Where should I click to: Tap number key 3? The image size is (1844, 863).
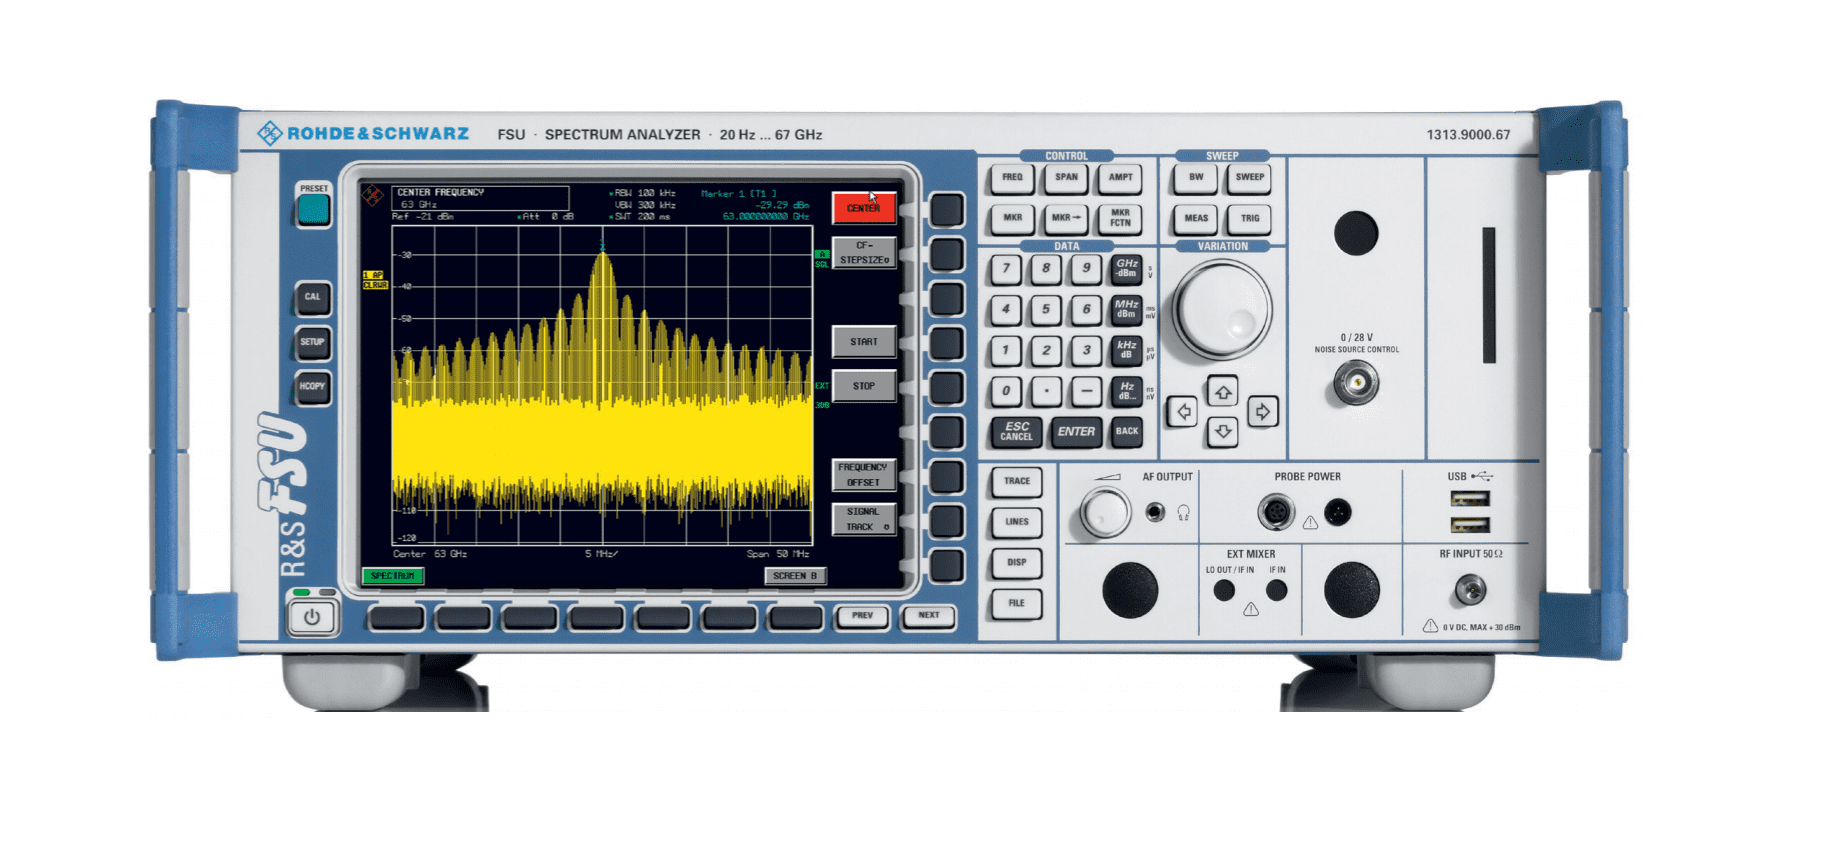pyautogui.click(x=1087, y=350)
